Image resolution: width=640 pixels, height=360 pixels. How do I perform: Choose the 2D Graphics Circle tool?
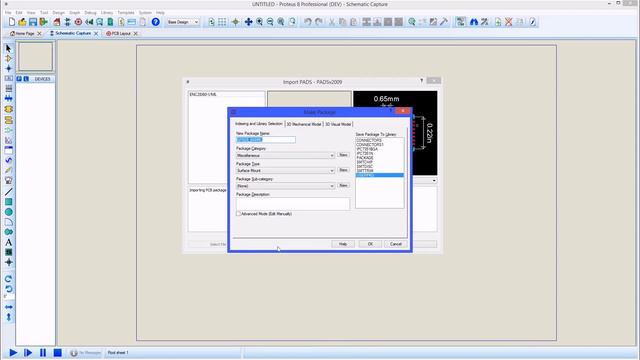click(9, 212)
